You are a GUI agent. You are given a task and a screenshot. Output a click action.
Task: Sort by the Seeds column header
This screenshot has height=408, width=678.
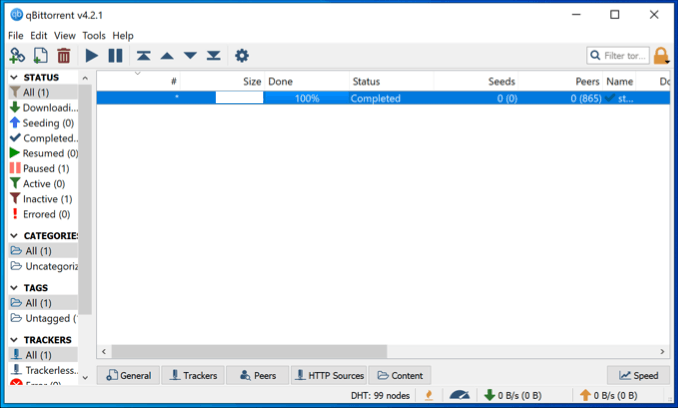pos(476,81)
